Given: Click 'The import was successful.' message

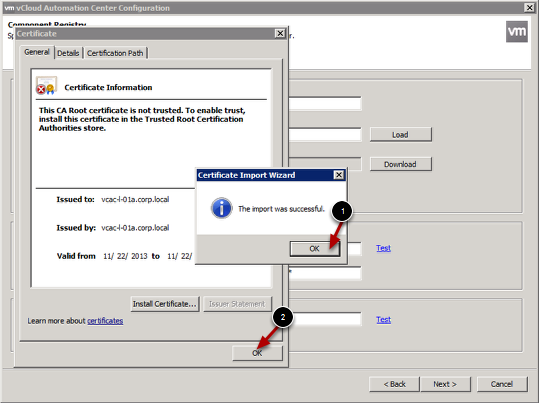Looking at the screenshot, I should [281, 209].
